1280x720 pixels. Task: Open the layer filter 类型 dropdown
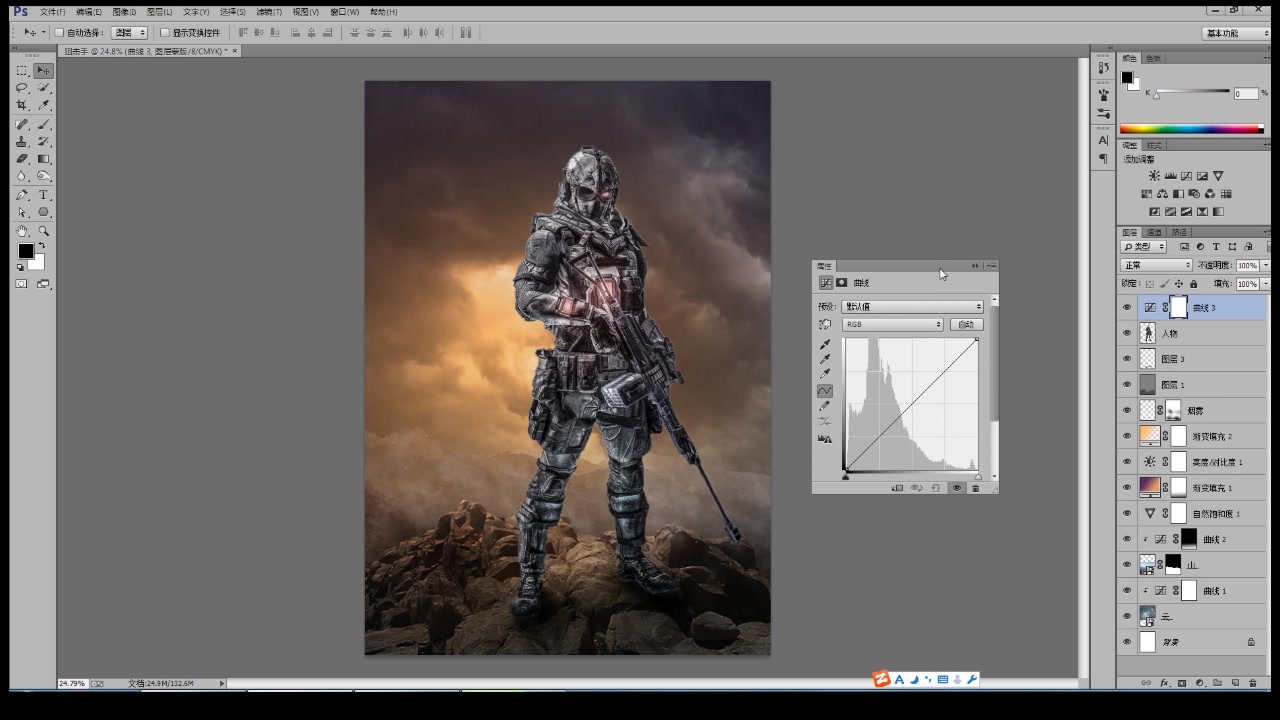point(1144,247)
